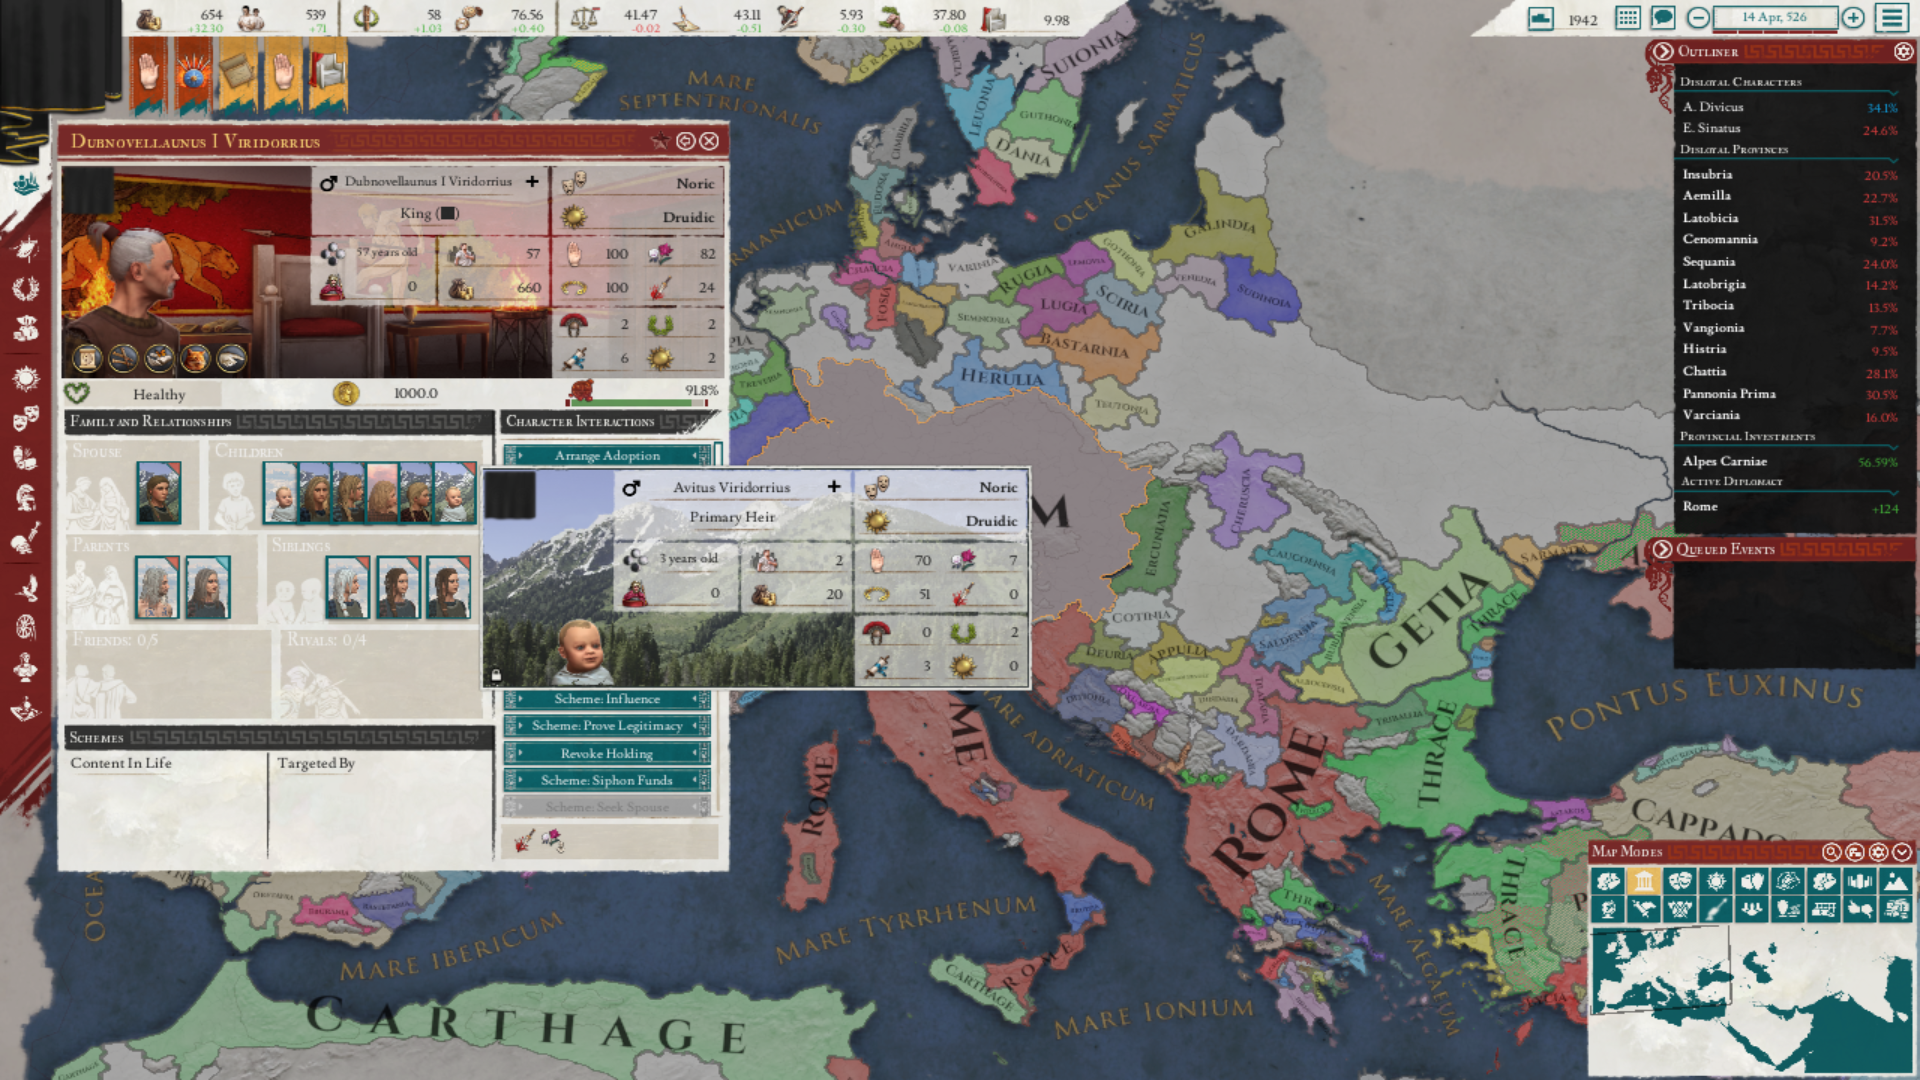Screen dimensions: 1920x1080
Task: Click Revoke Holding interaction
Action: (x=607, y=753)
